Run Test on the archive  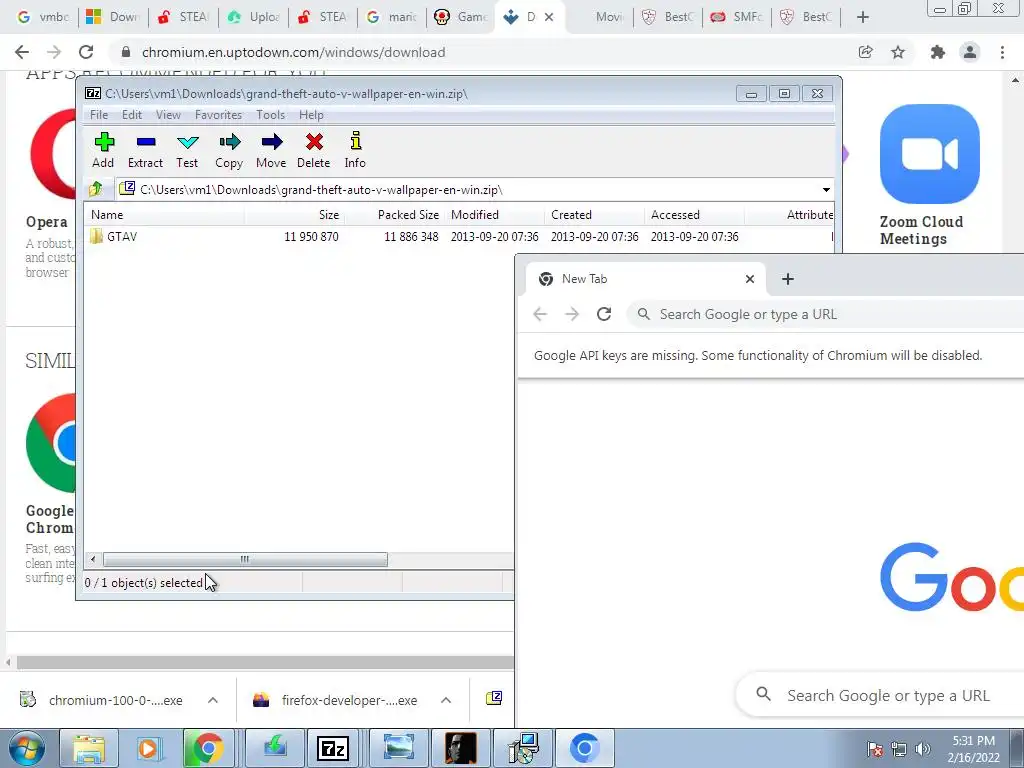coord(187,150)
